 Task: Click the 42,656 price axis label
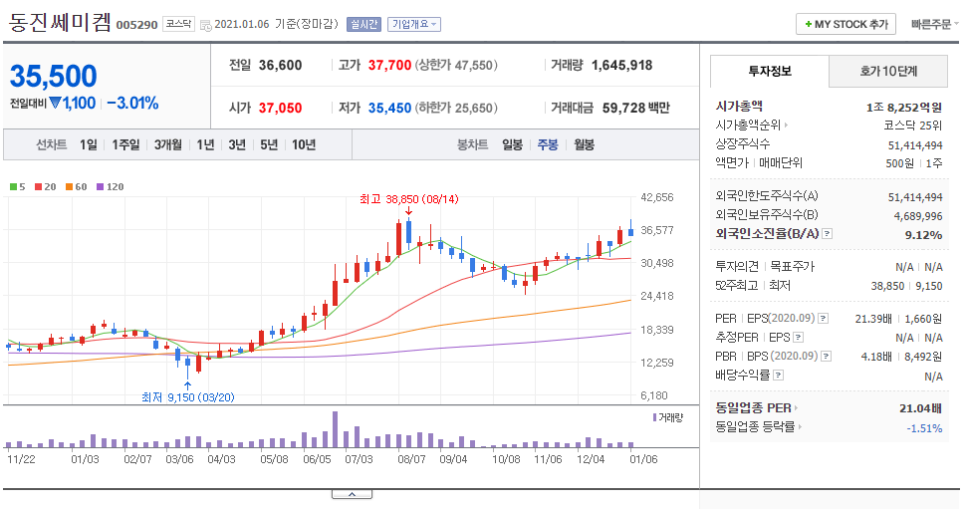click(657, 197)
